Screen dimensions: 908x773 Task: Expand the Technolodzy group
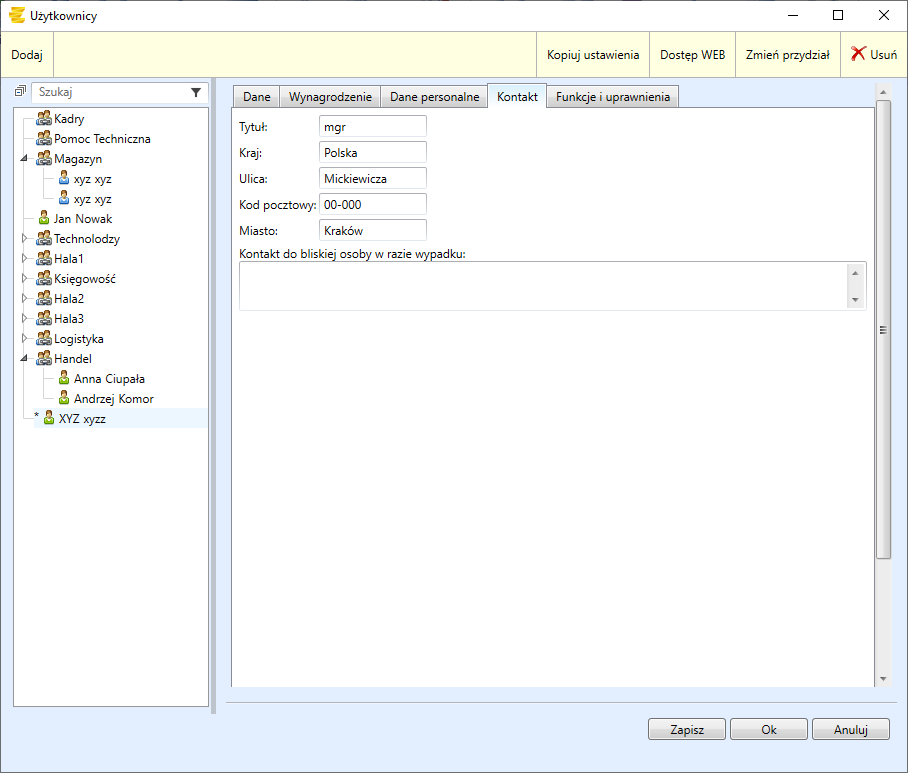point(24,239)
